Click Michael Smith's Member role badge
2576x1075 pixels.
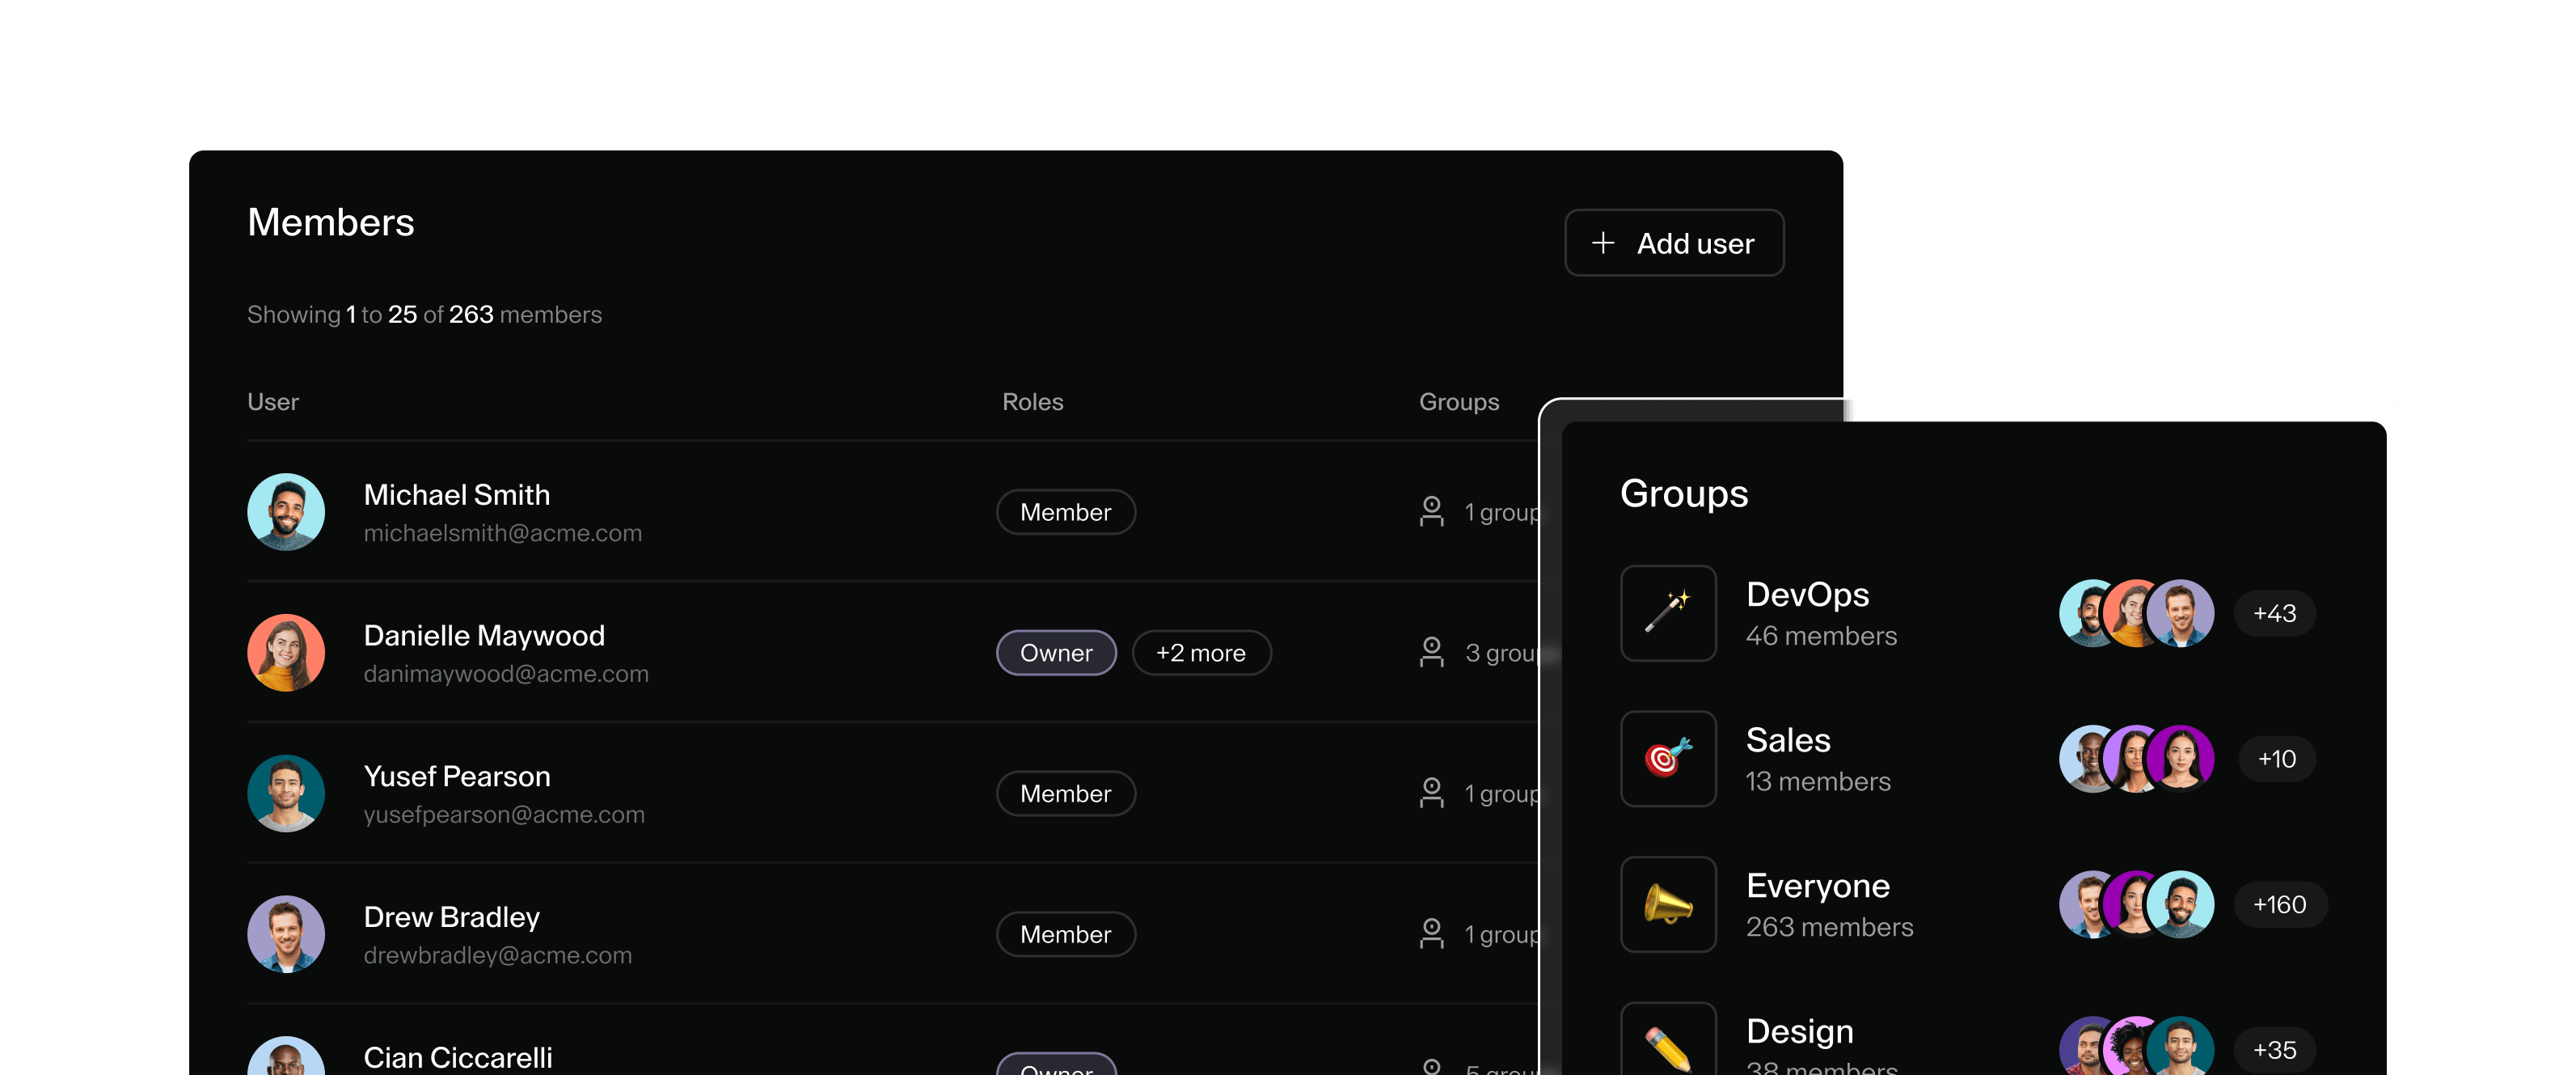pyautogui.click(x=1066, y=512)
